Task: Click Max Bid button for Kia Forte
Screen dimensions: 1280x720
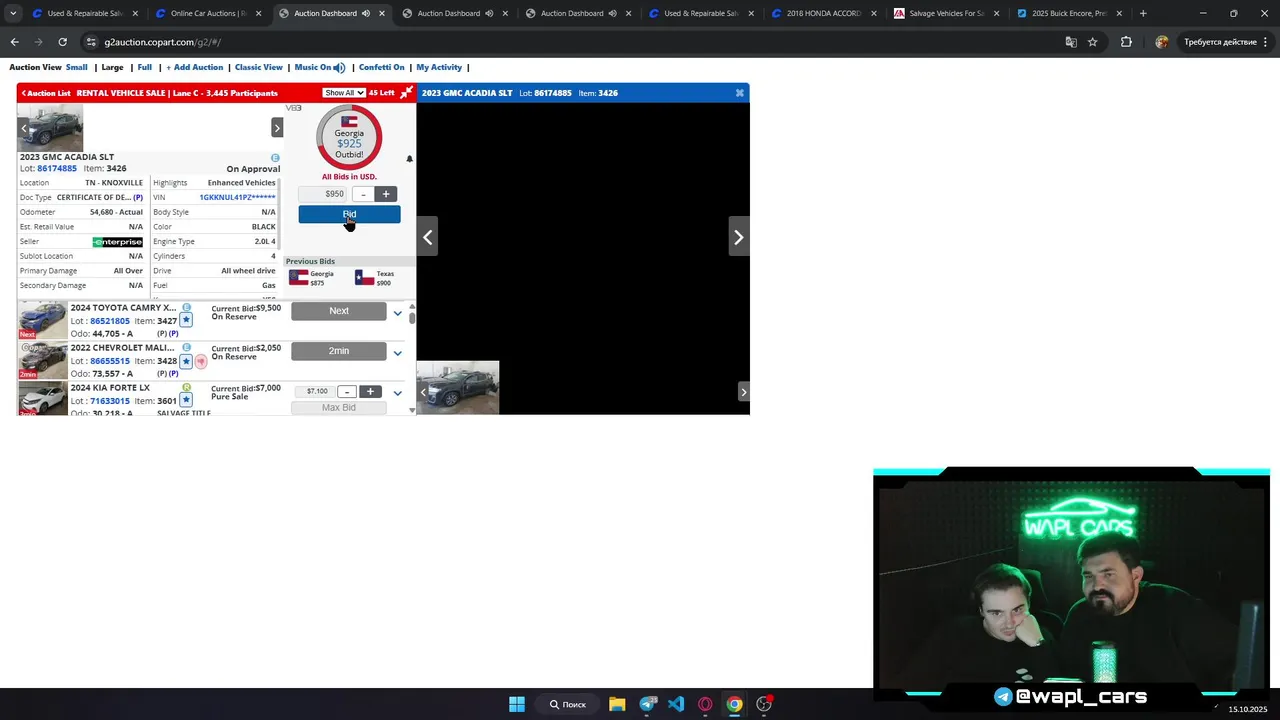Action: [x=339, y=408]
